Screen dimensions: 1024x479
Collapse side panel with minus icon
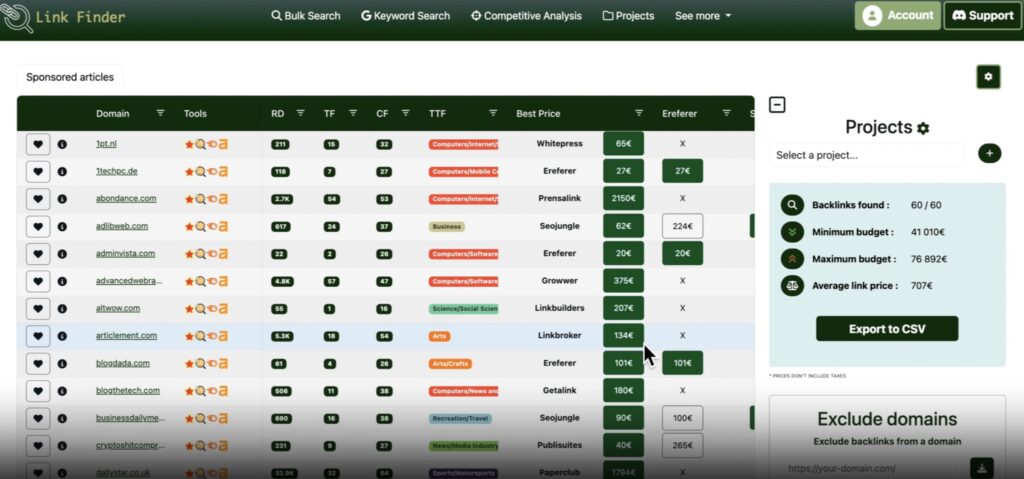[777, 105]
